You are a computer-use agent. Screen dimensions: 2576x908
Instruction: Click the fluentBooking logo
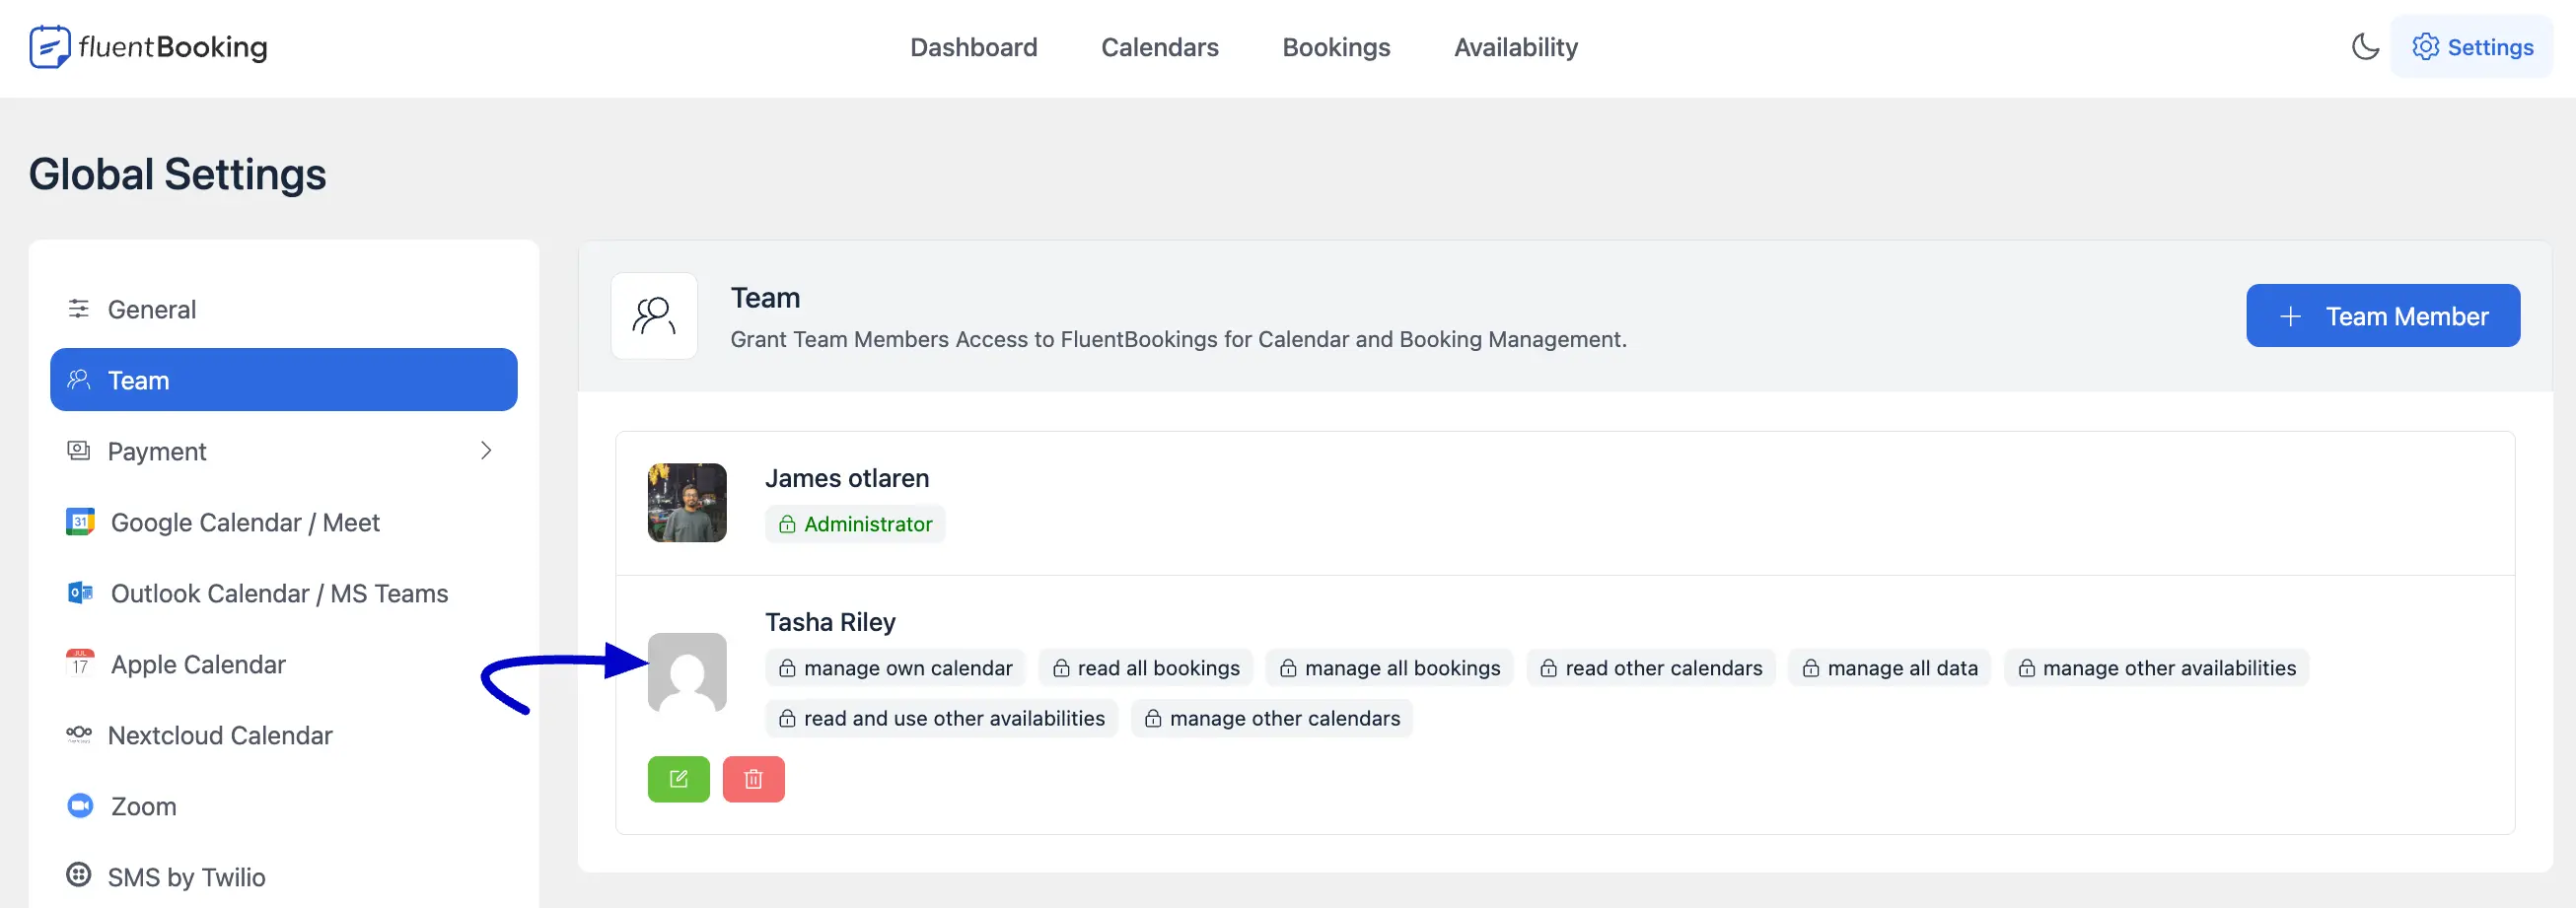point(148,47)
